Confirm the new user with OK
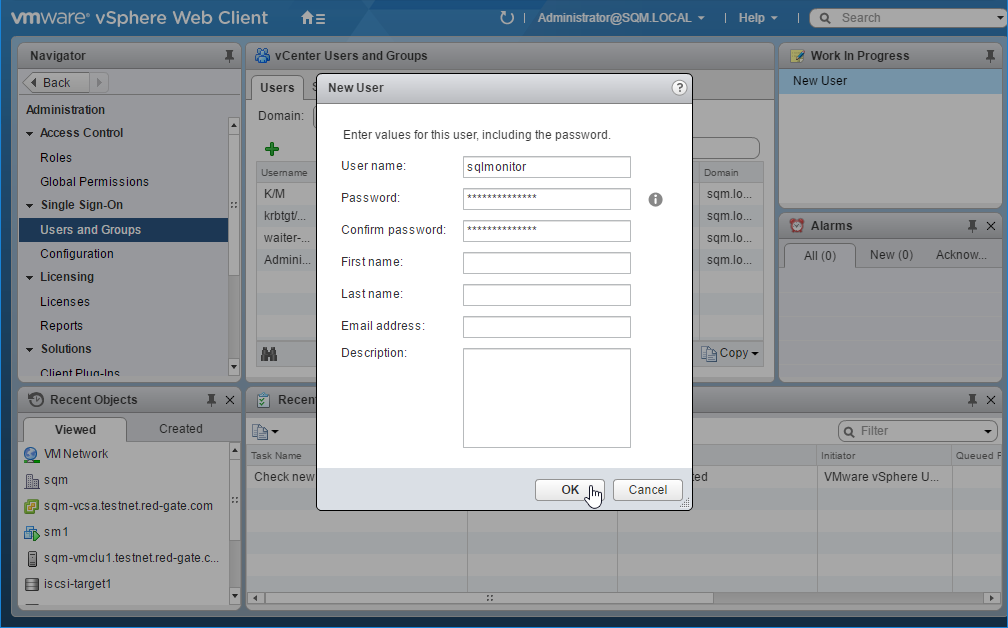The width and height of the screenshot is (1008, 628). (x=569, y=490)
